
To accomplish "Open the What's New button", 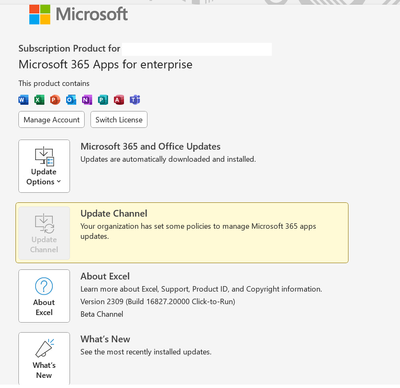I will (44, 359).
